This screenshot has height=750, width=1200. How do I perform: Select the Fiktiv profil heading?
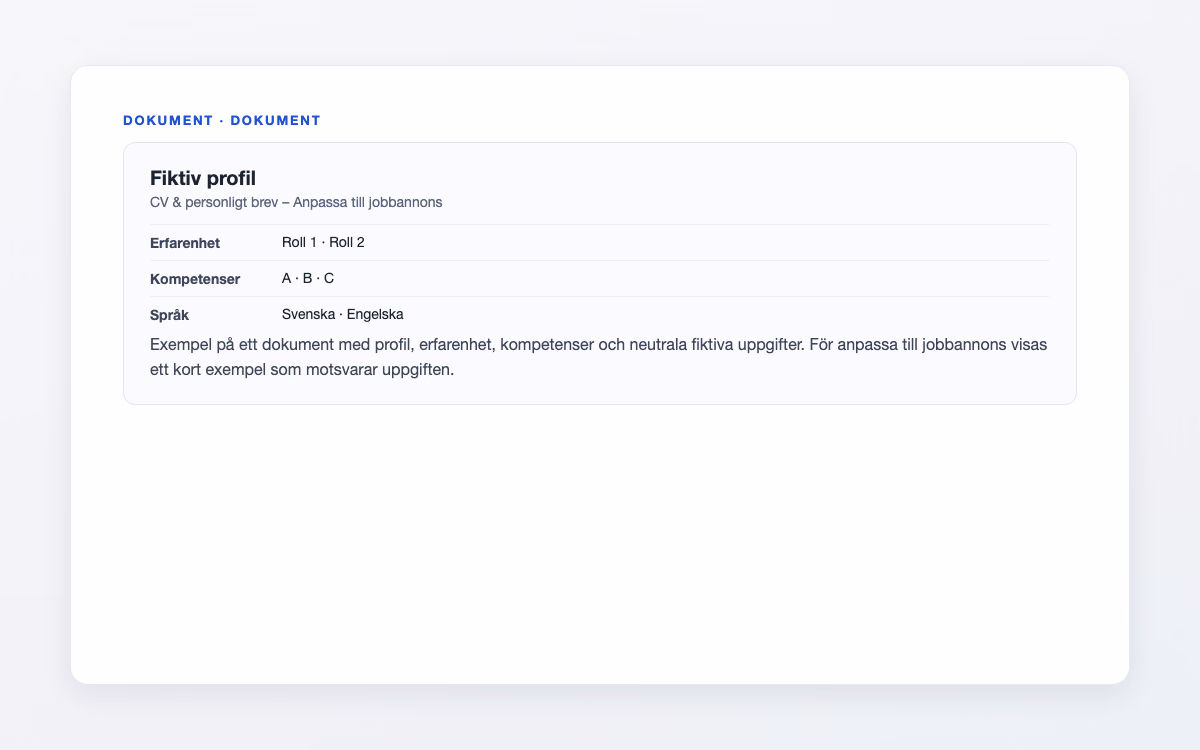point(203,179)
